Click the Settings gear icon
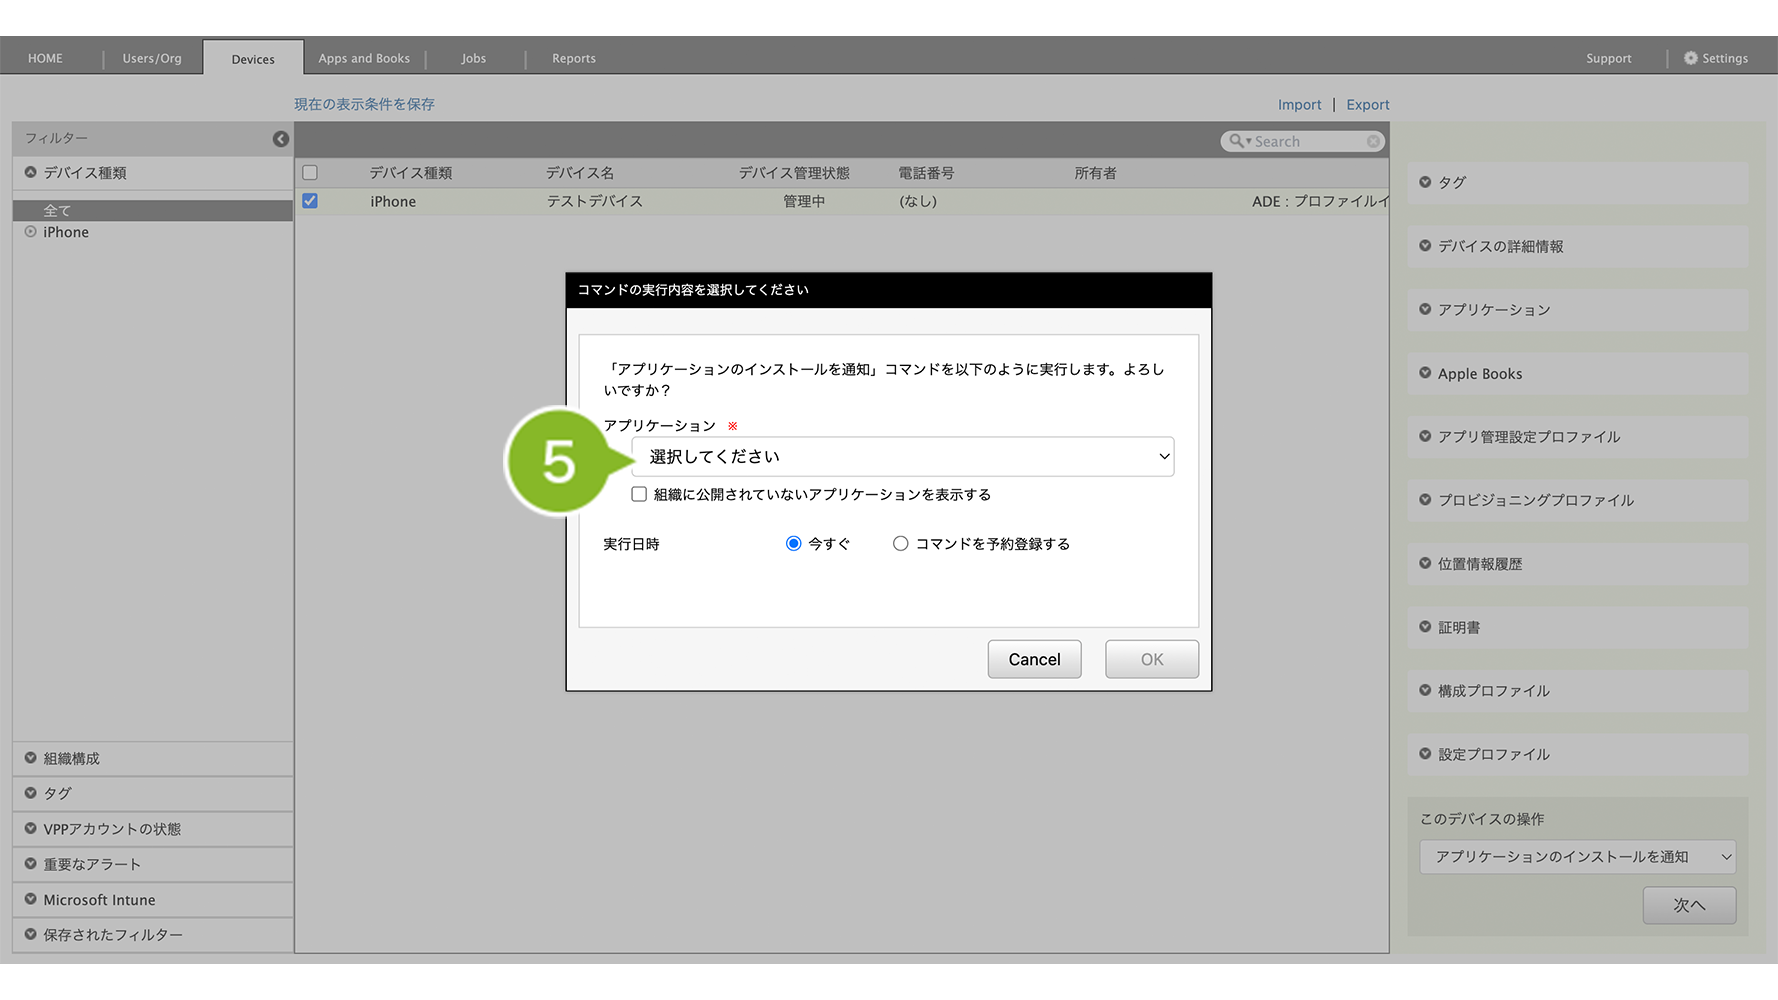 pyautogui.click(x=1690, y=58)
